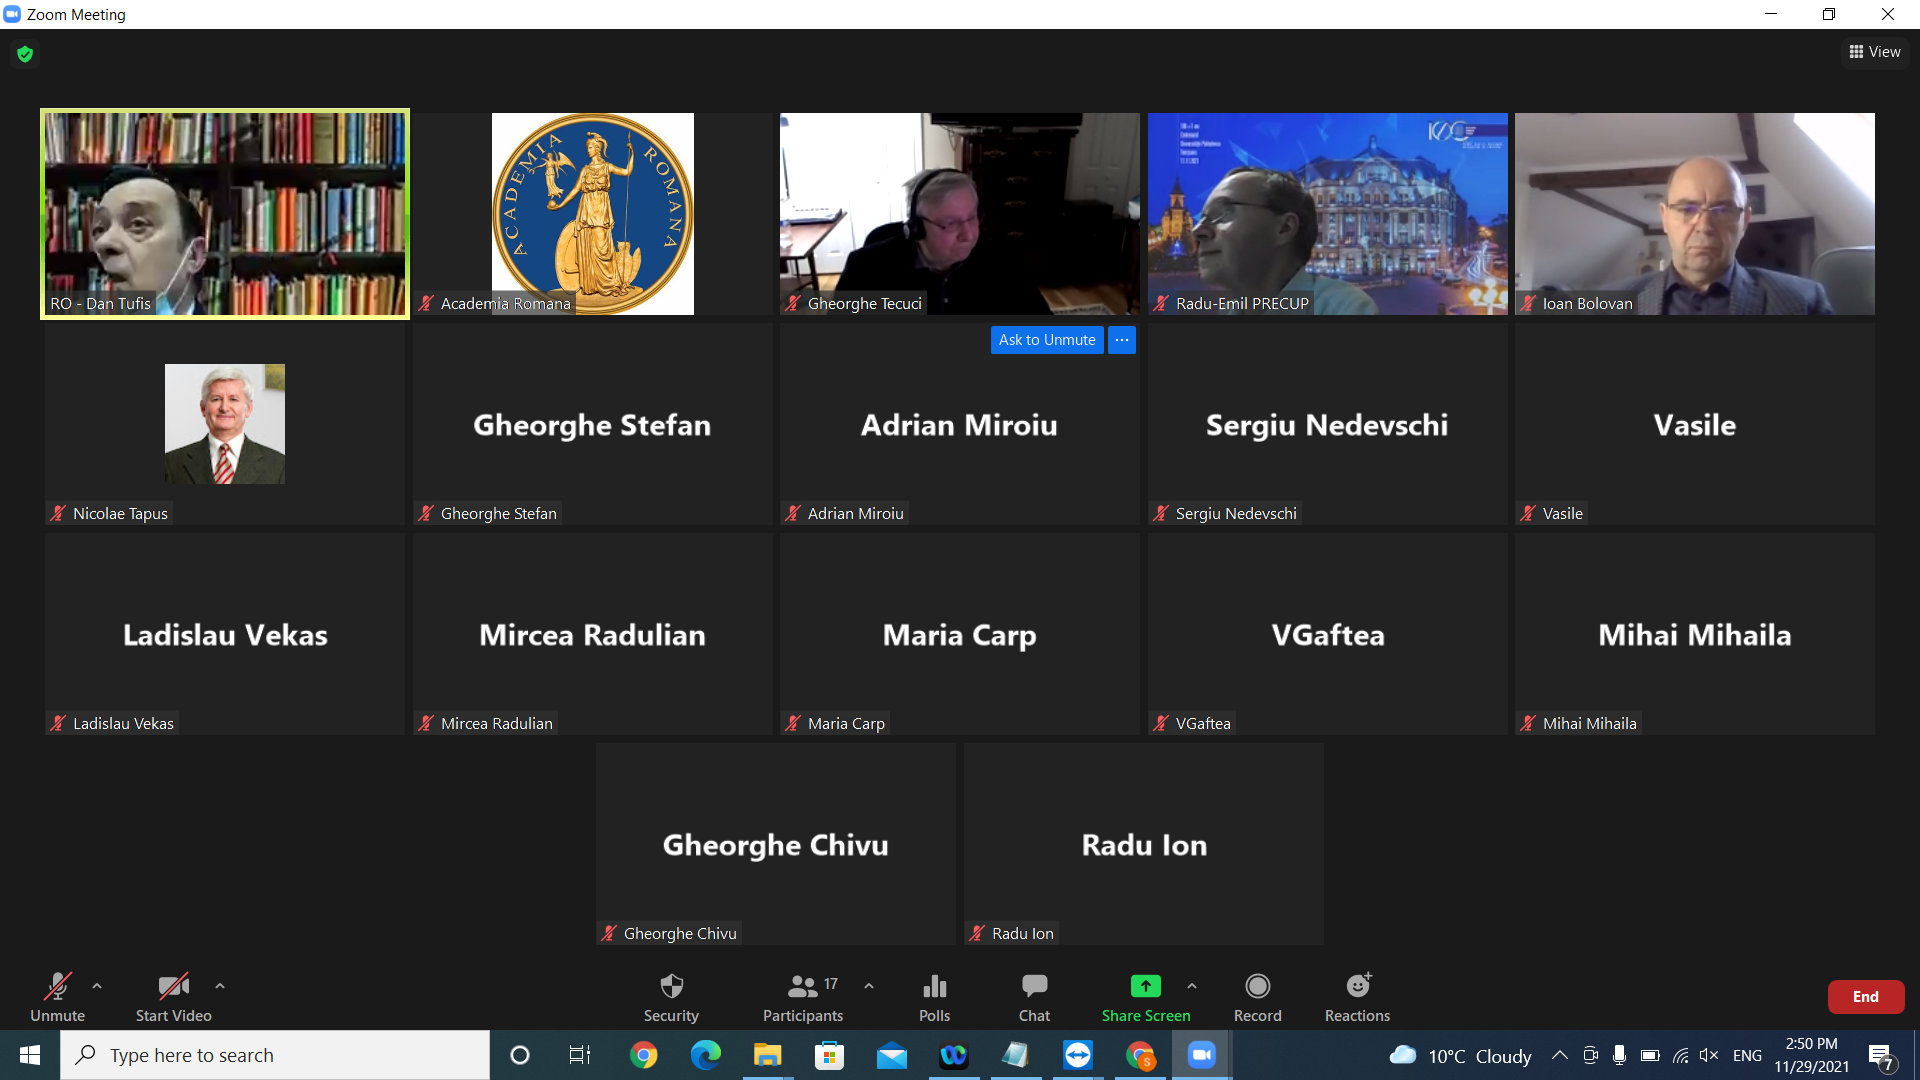The height and width of the screenshot is (1080, 1920).
Task: Open the three-dots menu on Adrian Miroiu's tile
Action: 1122,340
